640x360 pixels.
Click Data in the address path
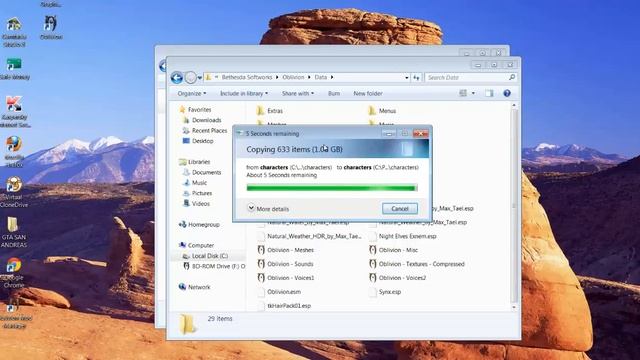(320, 77)
